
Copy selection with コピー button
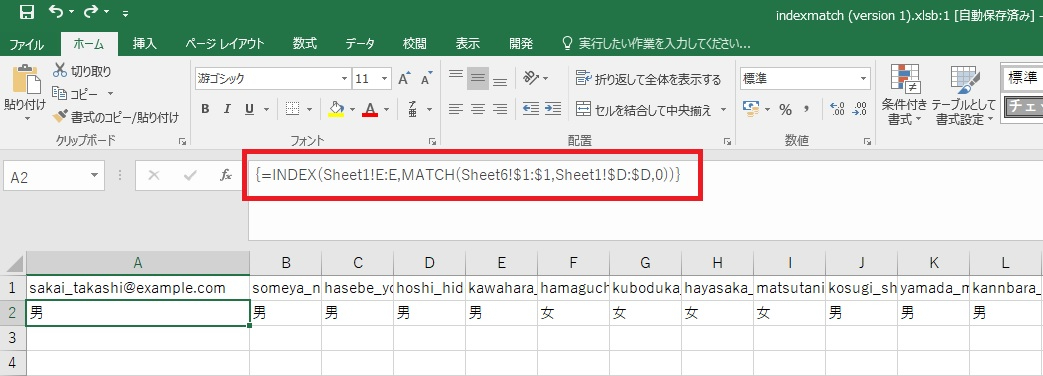[75, 94]
